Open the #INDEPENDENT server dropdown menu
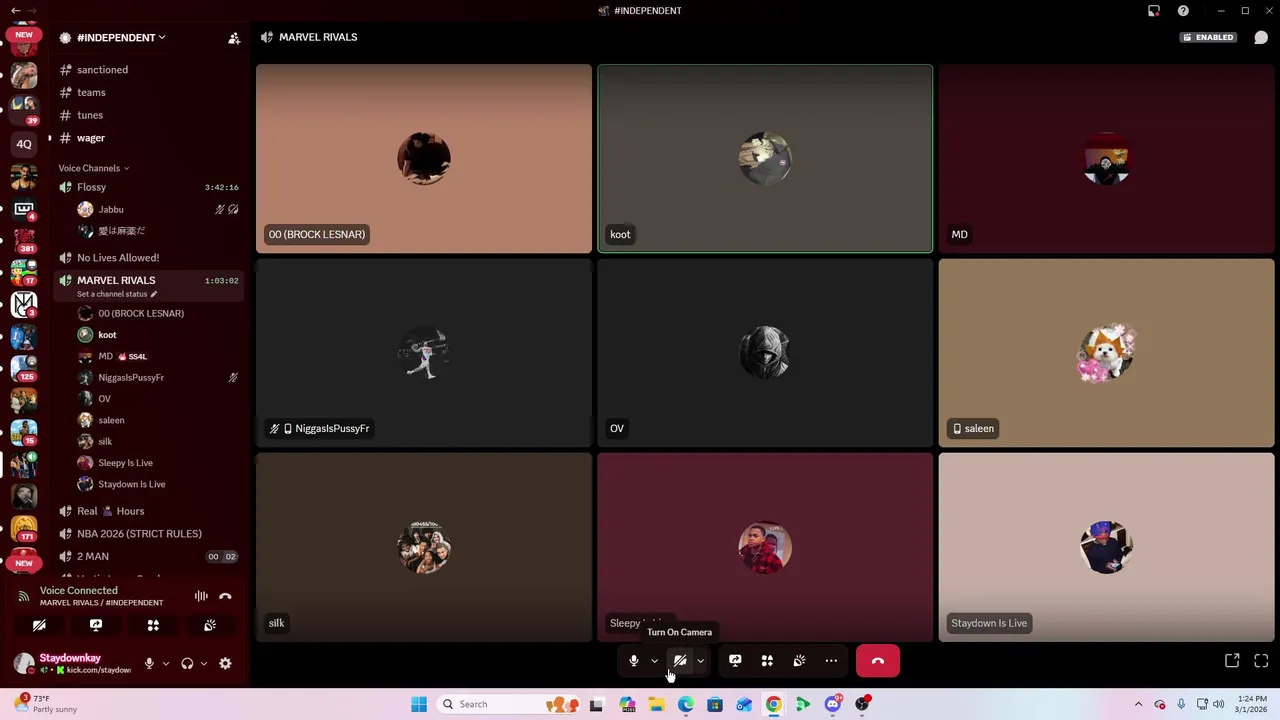Screen dimensions: 1280x720 (121, 37)
